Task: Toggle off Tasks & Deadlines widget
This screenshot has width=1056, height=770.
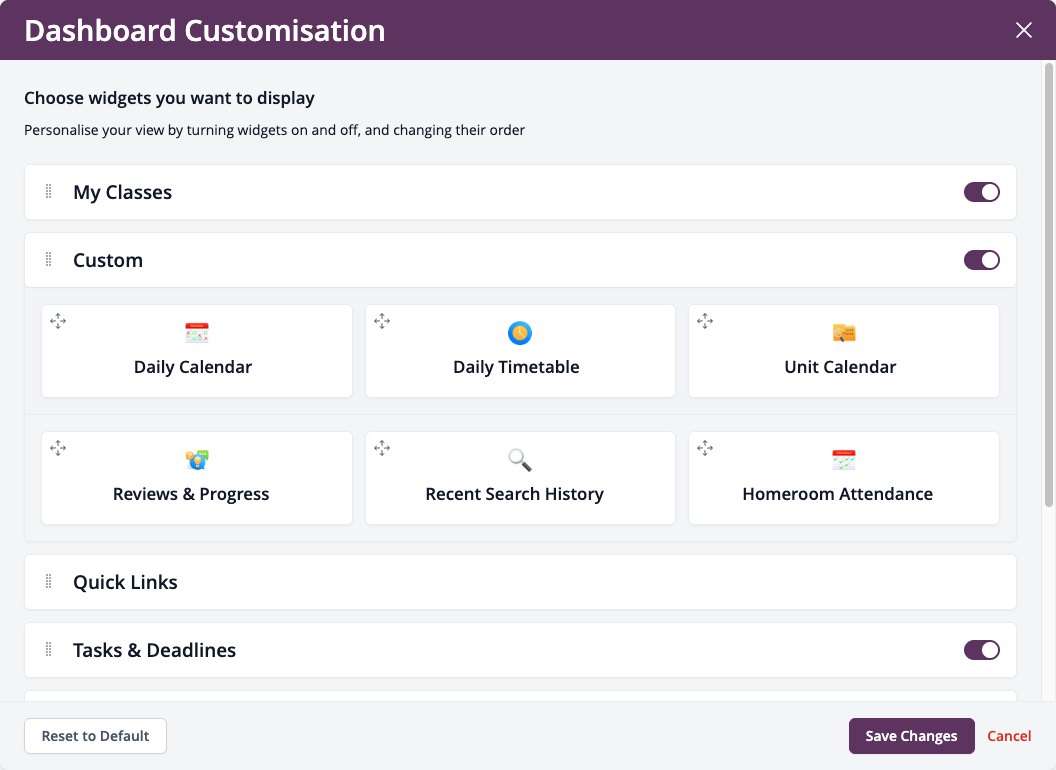Action: tap(981, 650)
